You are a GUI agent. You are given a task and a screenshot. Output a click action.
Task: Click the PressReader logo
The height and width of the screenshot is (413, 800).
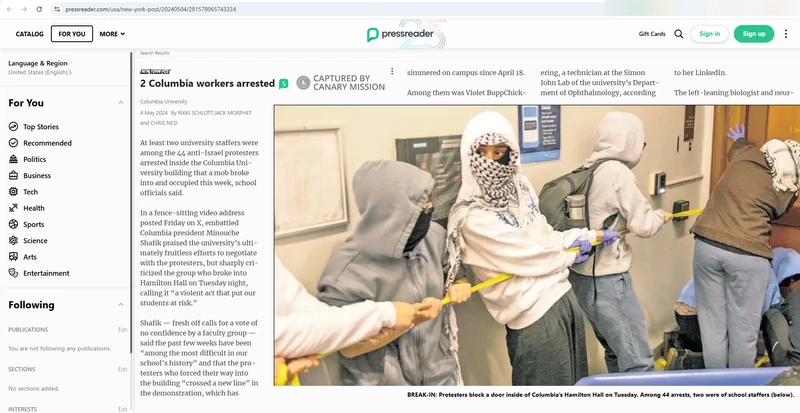point(400,34)
